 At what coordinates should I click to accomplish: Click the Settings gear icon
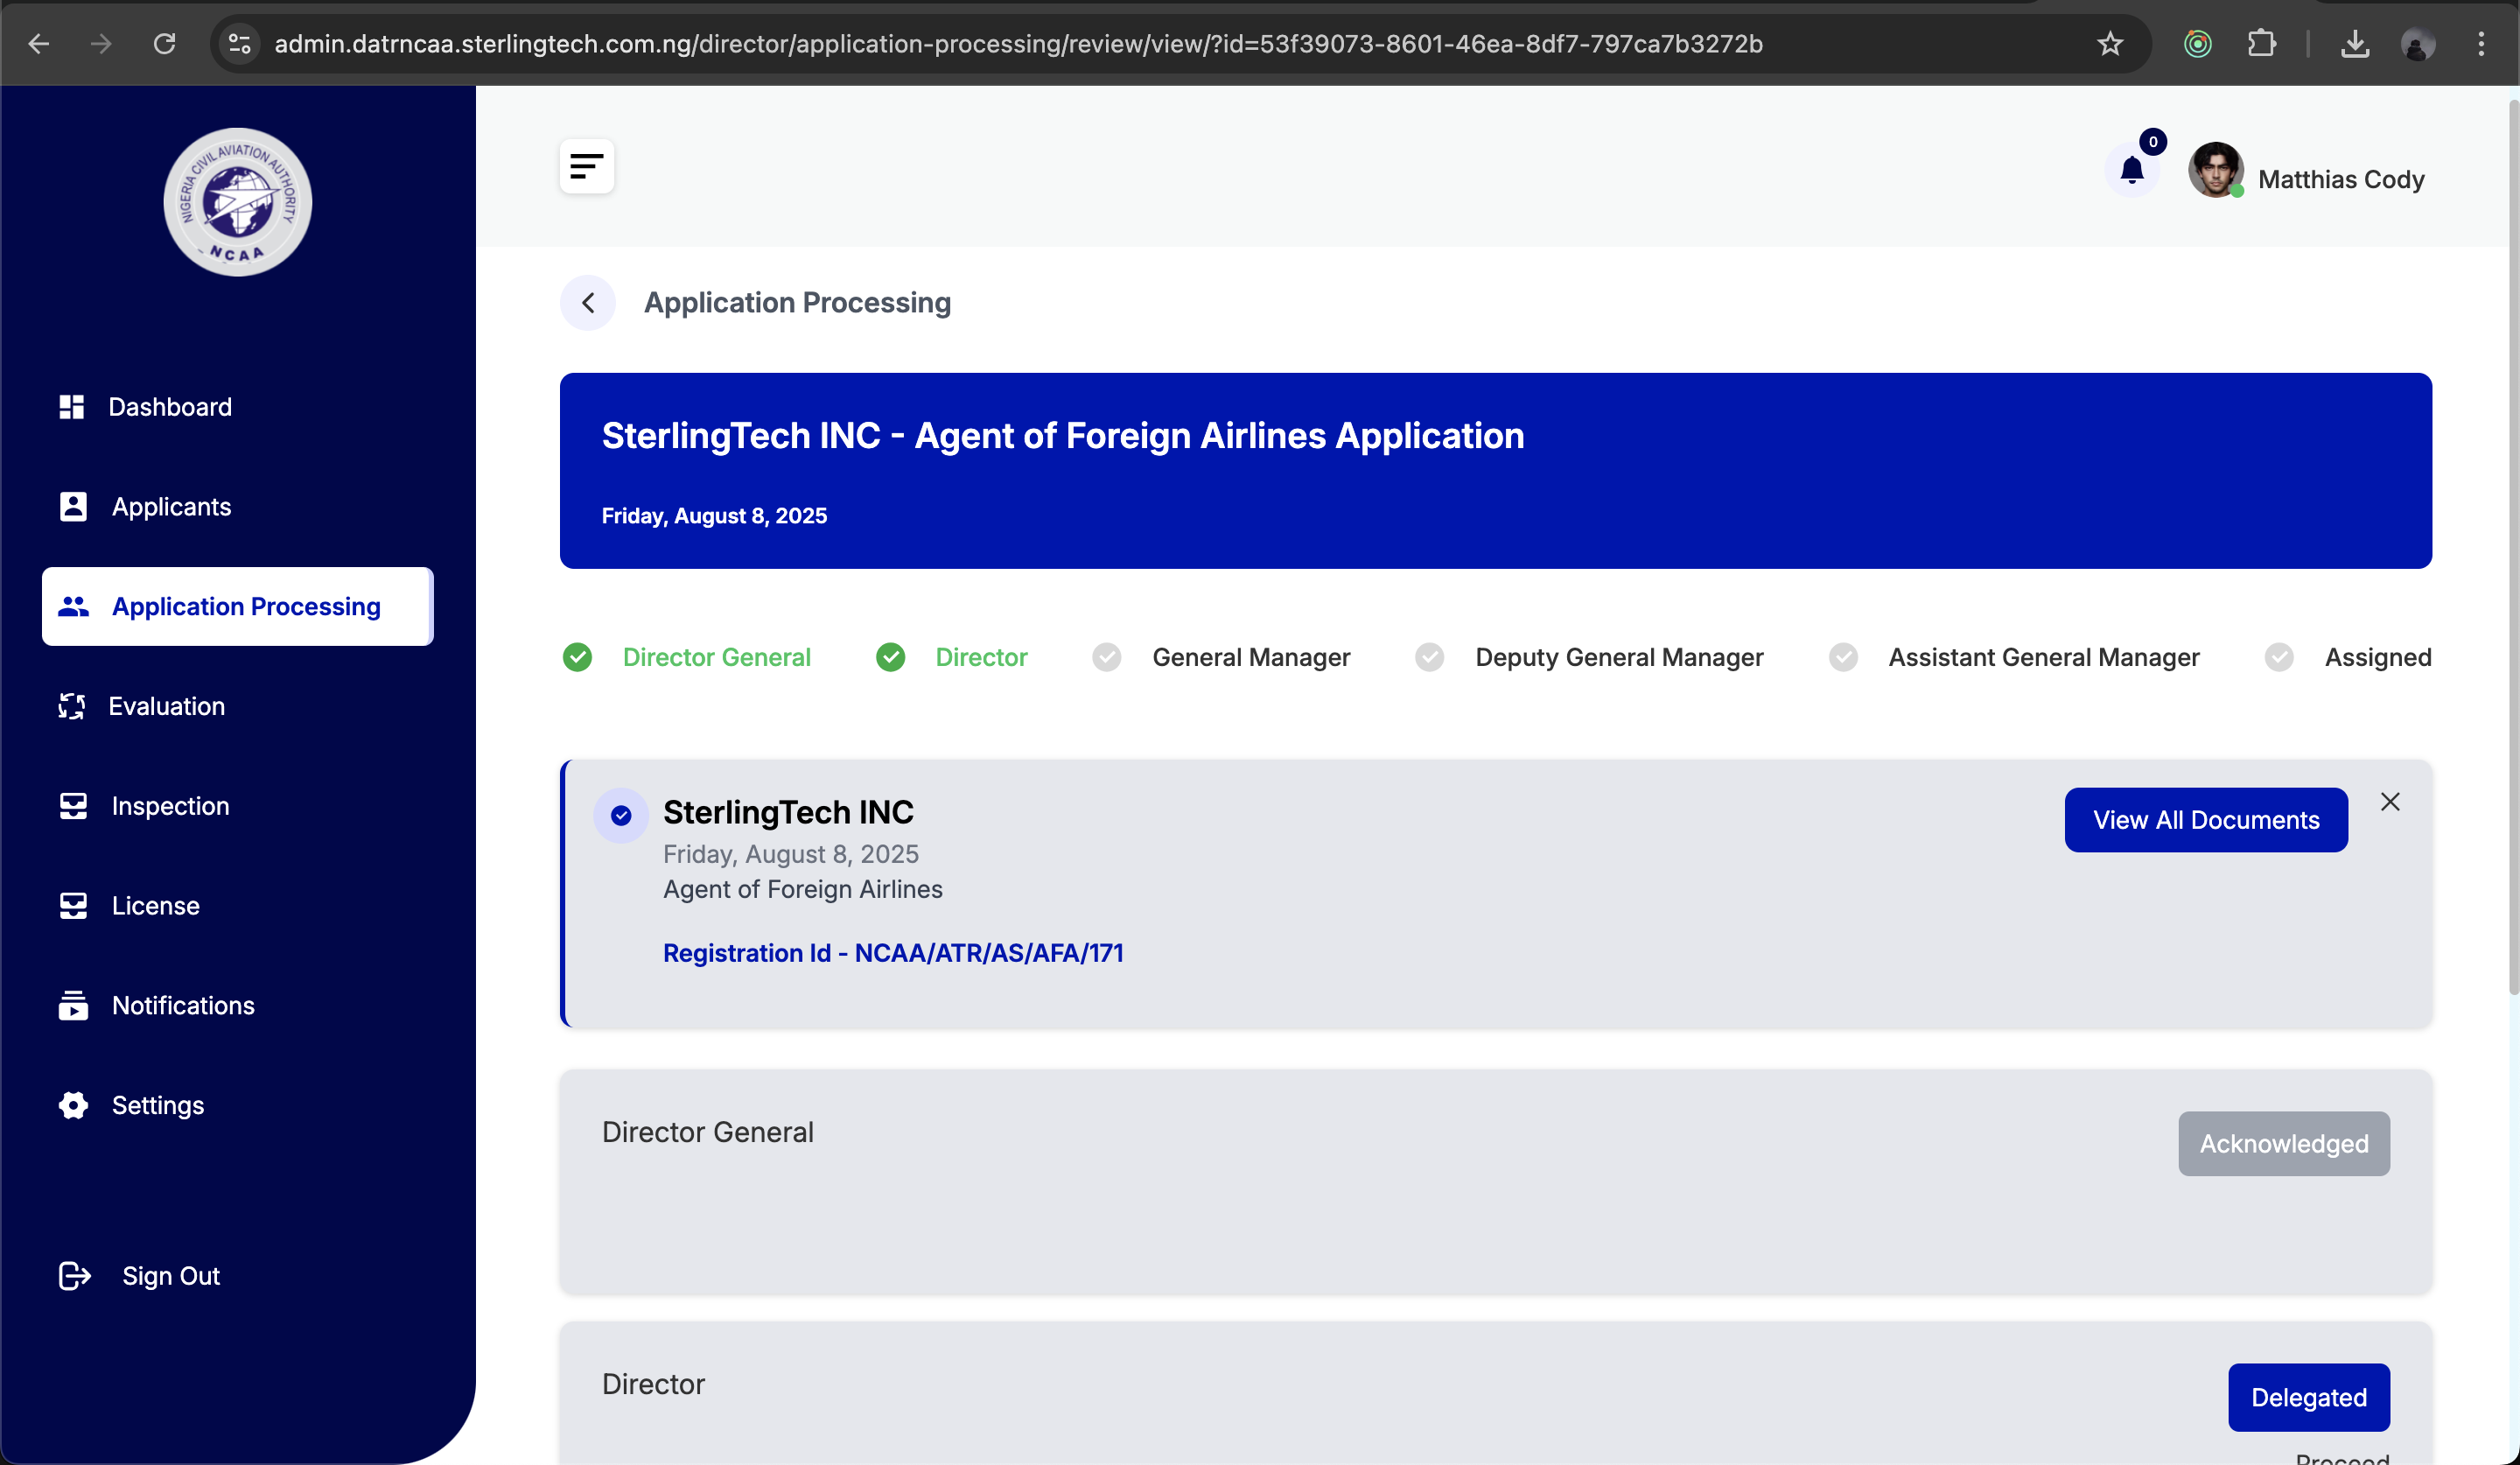[73, 1105]
